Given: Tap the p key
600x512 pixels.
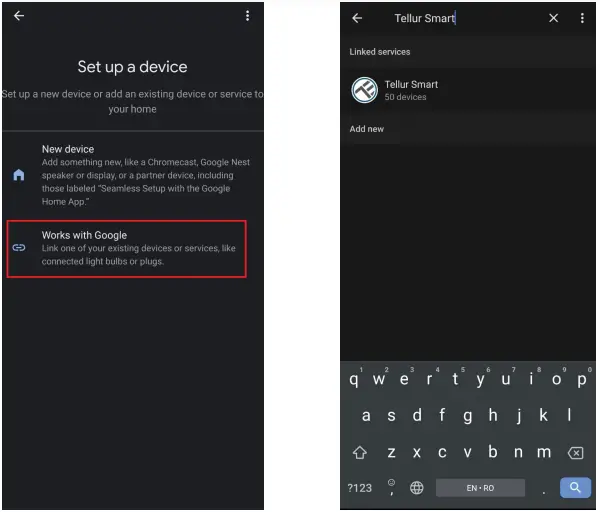Looking at the screenshot, I should click(x=582, y=379).
